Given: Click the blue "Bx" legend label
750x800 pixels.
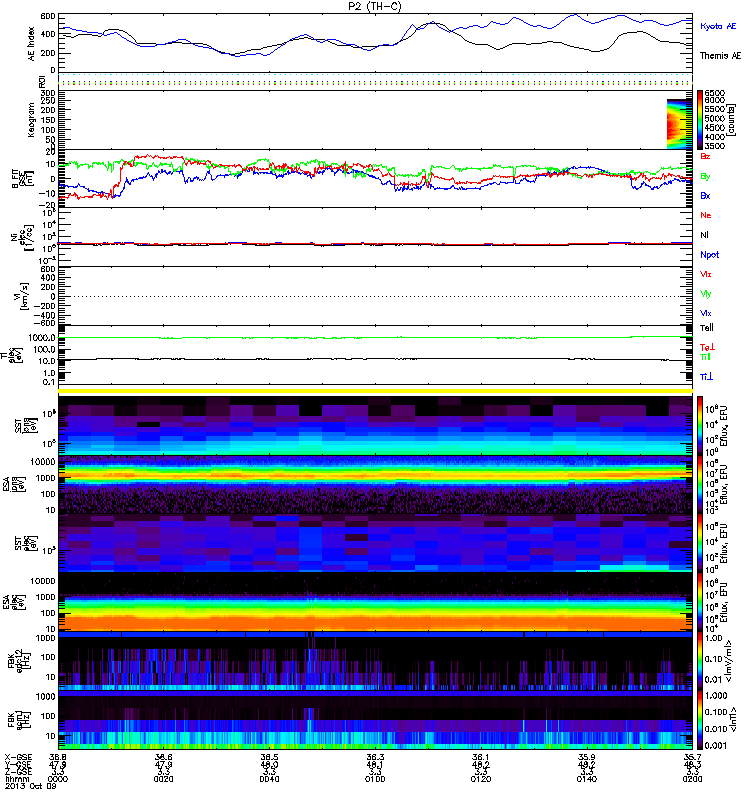Looking at the screenshot, I should 705,196.
